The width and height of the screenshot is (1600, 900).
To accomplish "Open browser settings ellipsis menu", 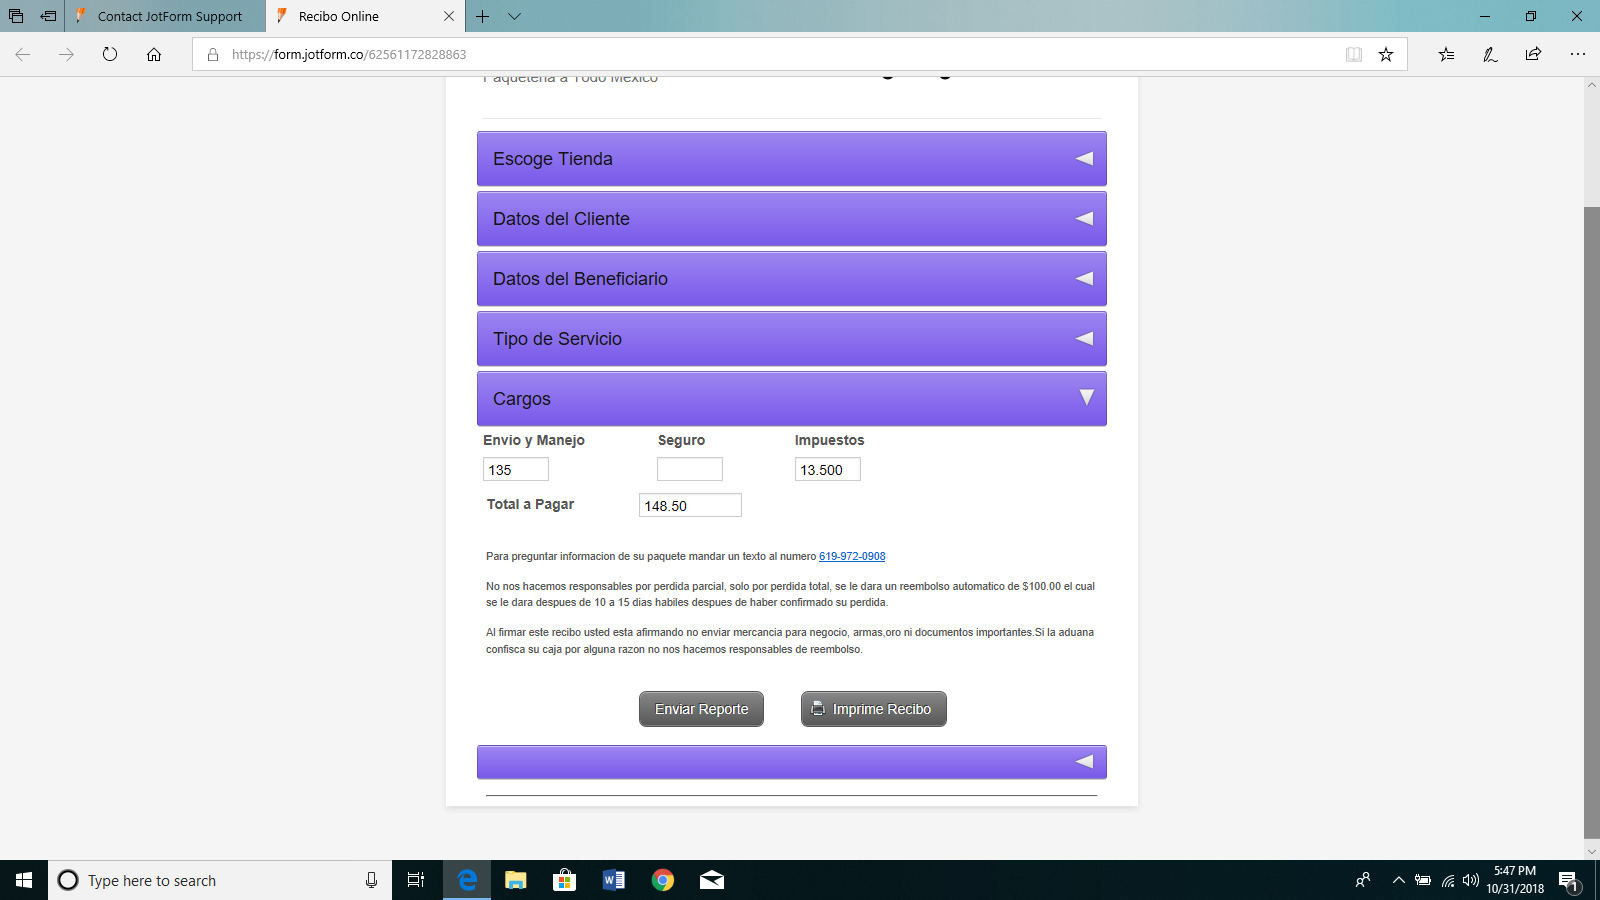I will coord(1577,55).
